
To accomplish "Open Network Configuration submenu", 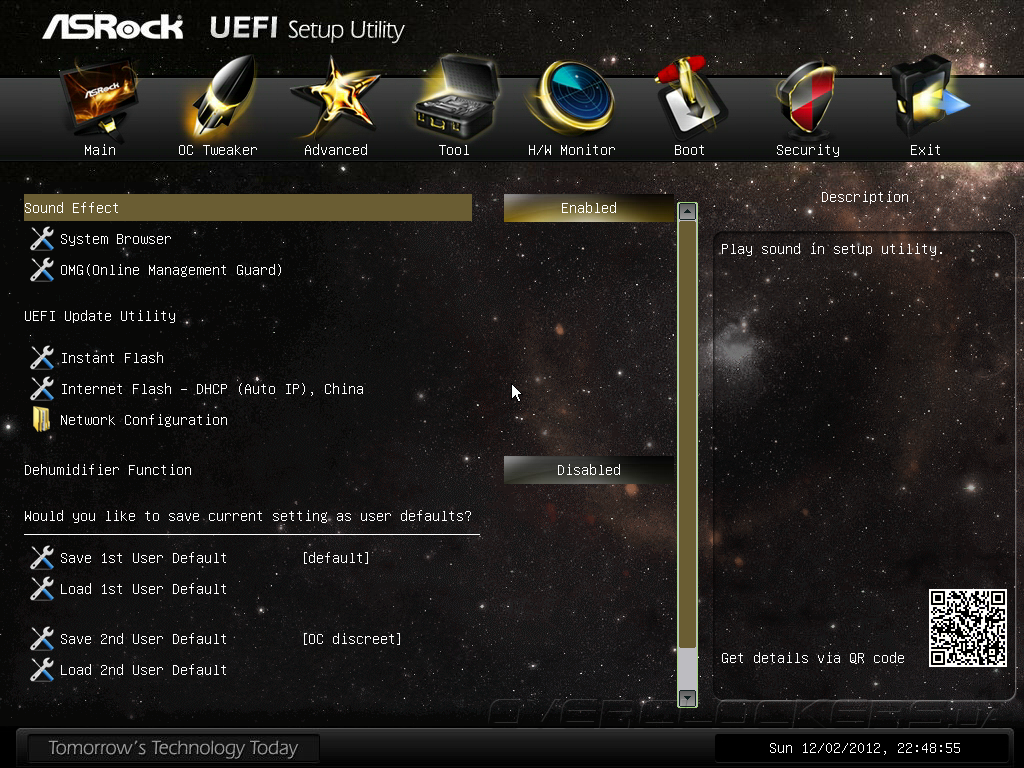I will [x=144, y=420].
